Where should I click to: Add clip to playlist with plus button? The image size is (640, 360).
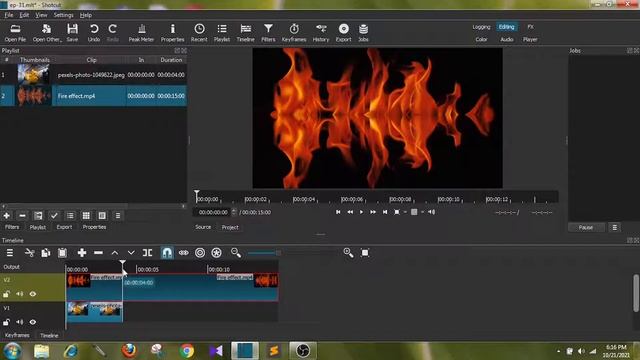7,216
